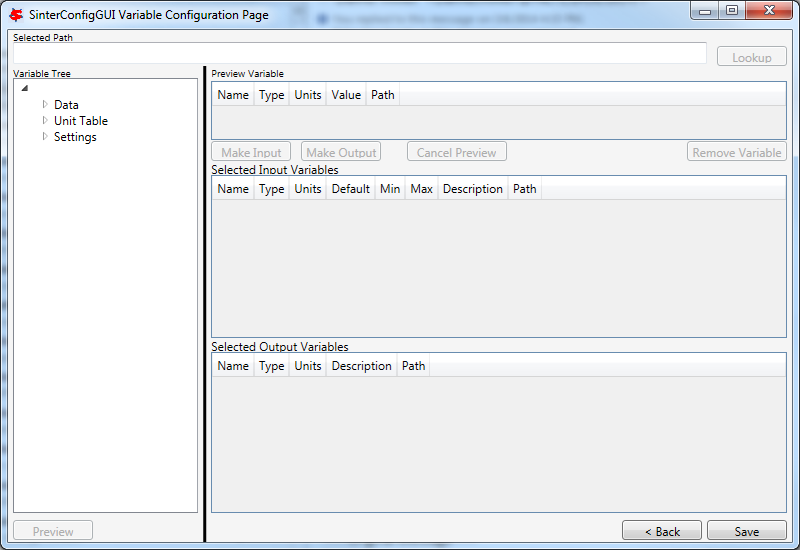
Task: Click Description header in Selected Input Variables
Action: click(x=473, y=188)
